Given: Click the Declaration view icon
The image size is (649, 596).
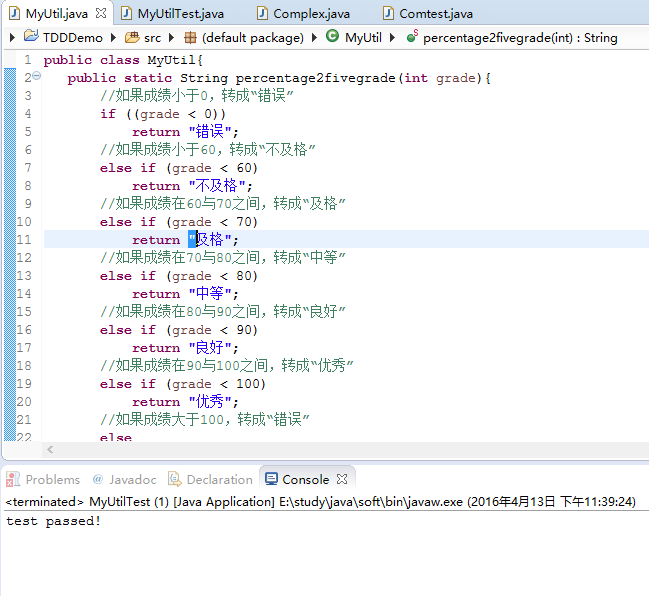Looking at the screenshot, I should [x=175, y=479].
